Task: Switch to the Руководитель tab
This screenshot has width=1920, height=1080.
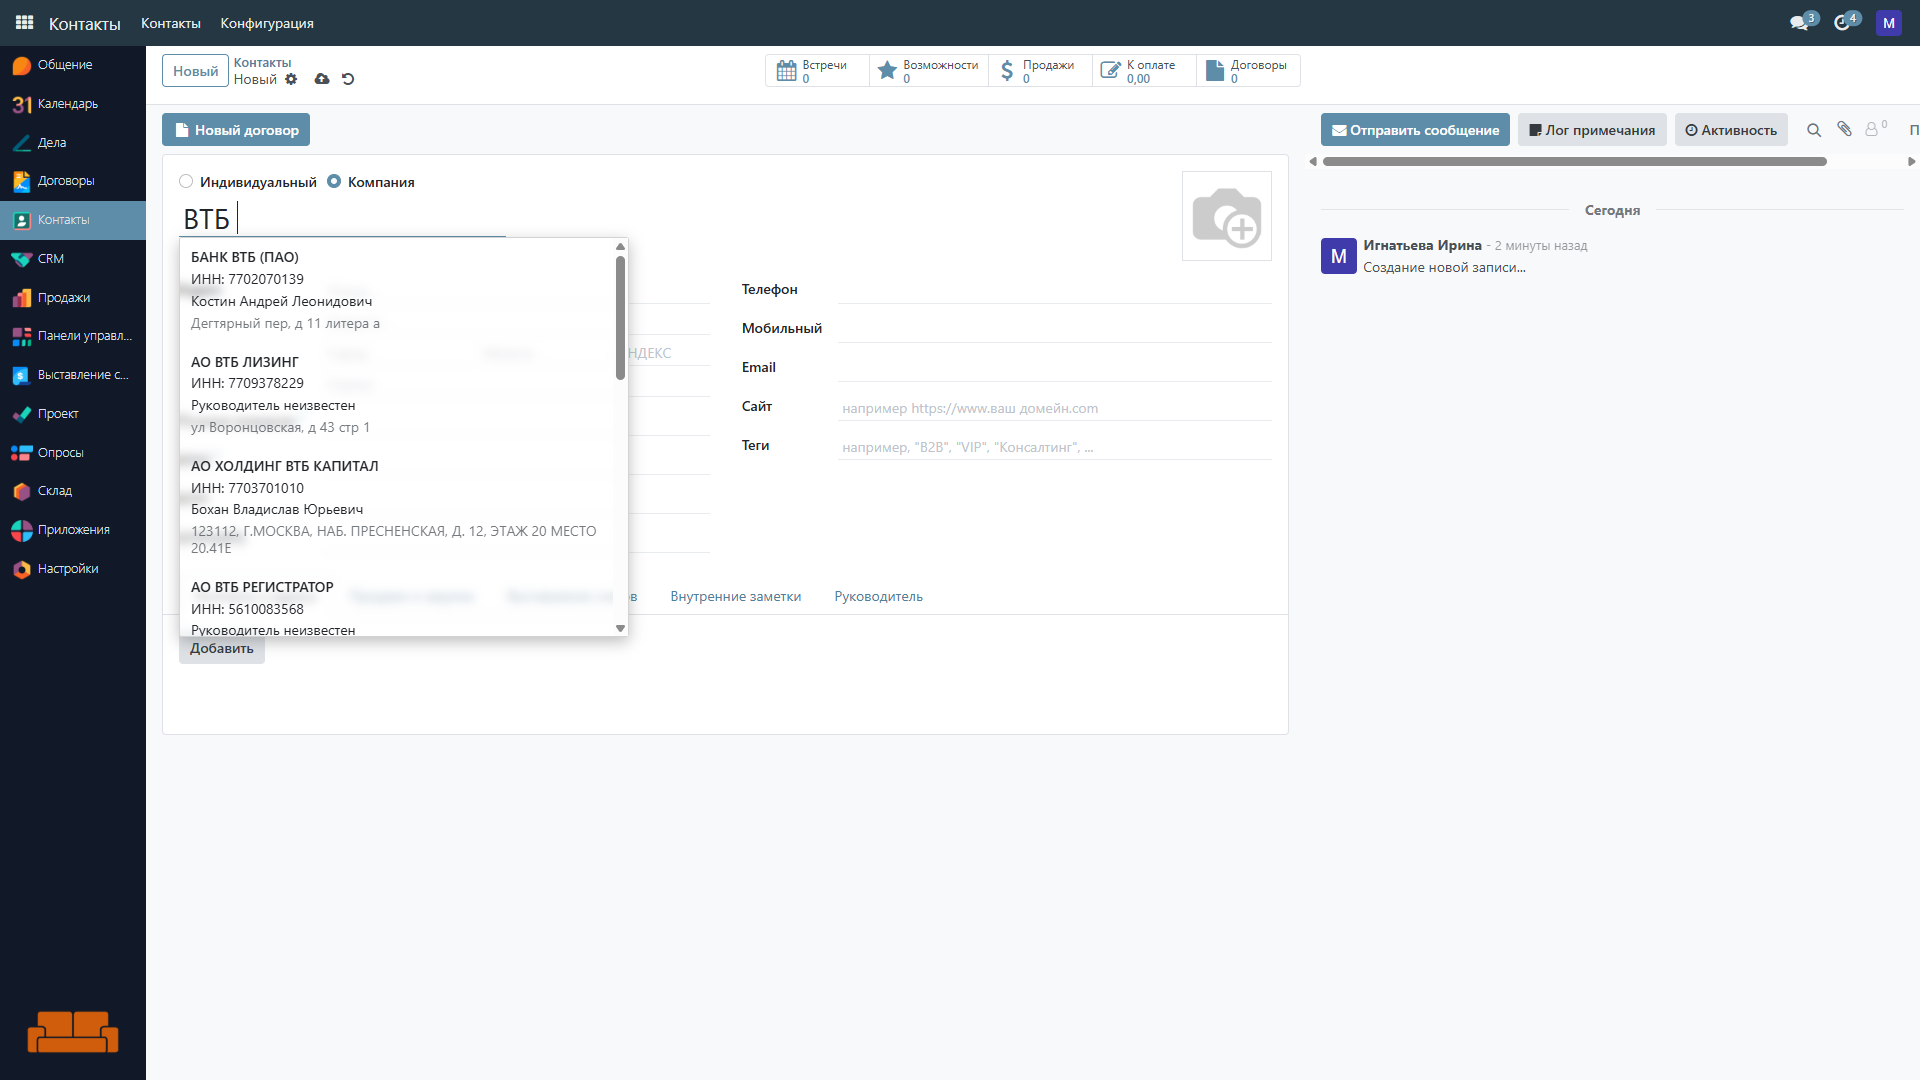Action: point(878,596)
